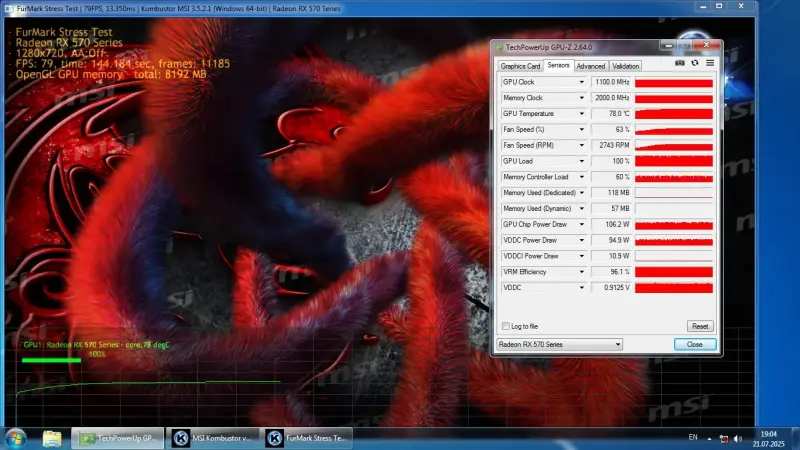Click the VRM Efficiency value 96.1 %
This screenshot has width=800, height=450.
point(611,272)
